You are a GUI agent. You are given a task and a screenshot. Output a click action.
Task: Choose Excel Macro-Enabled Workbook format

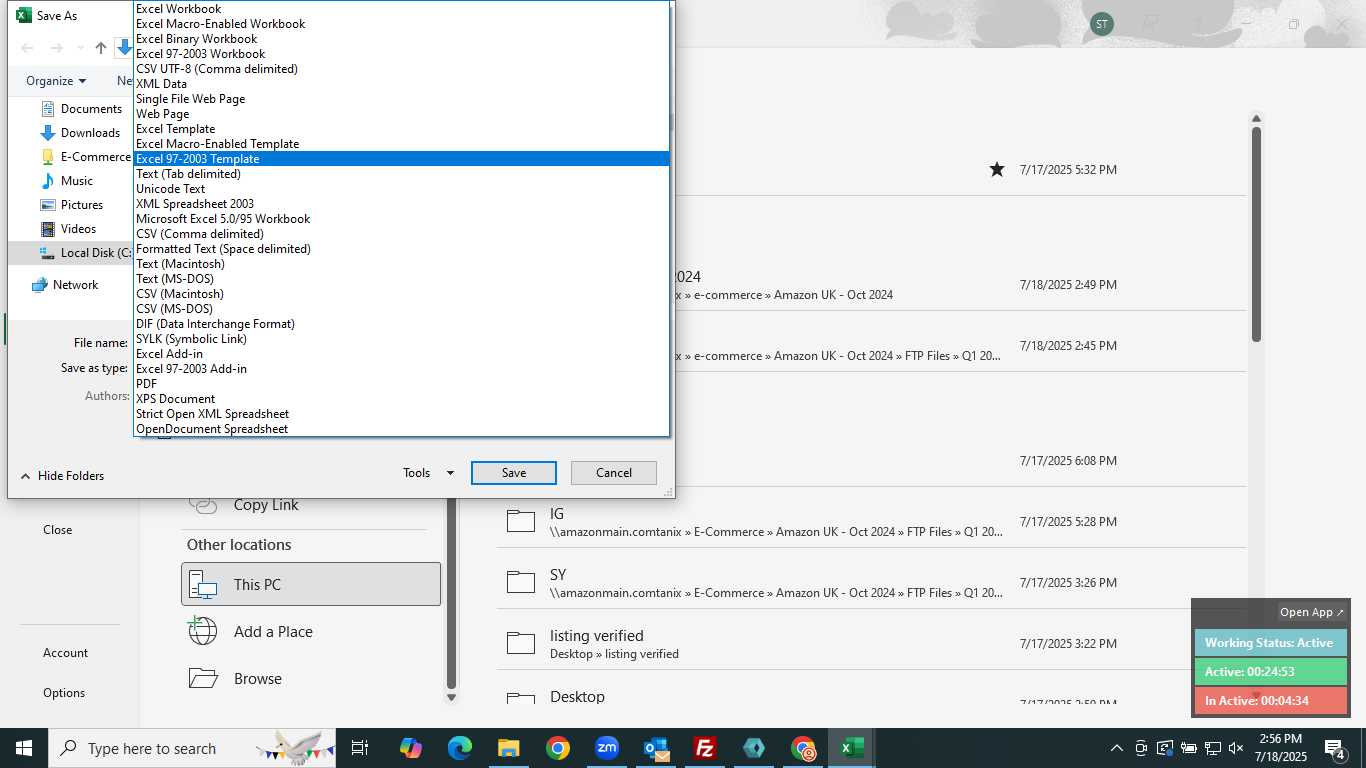click(x=401, y=24)
